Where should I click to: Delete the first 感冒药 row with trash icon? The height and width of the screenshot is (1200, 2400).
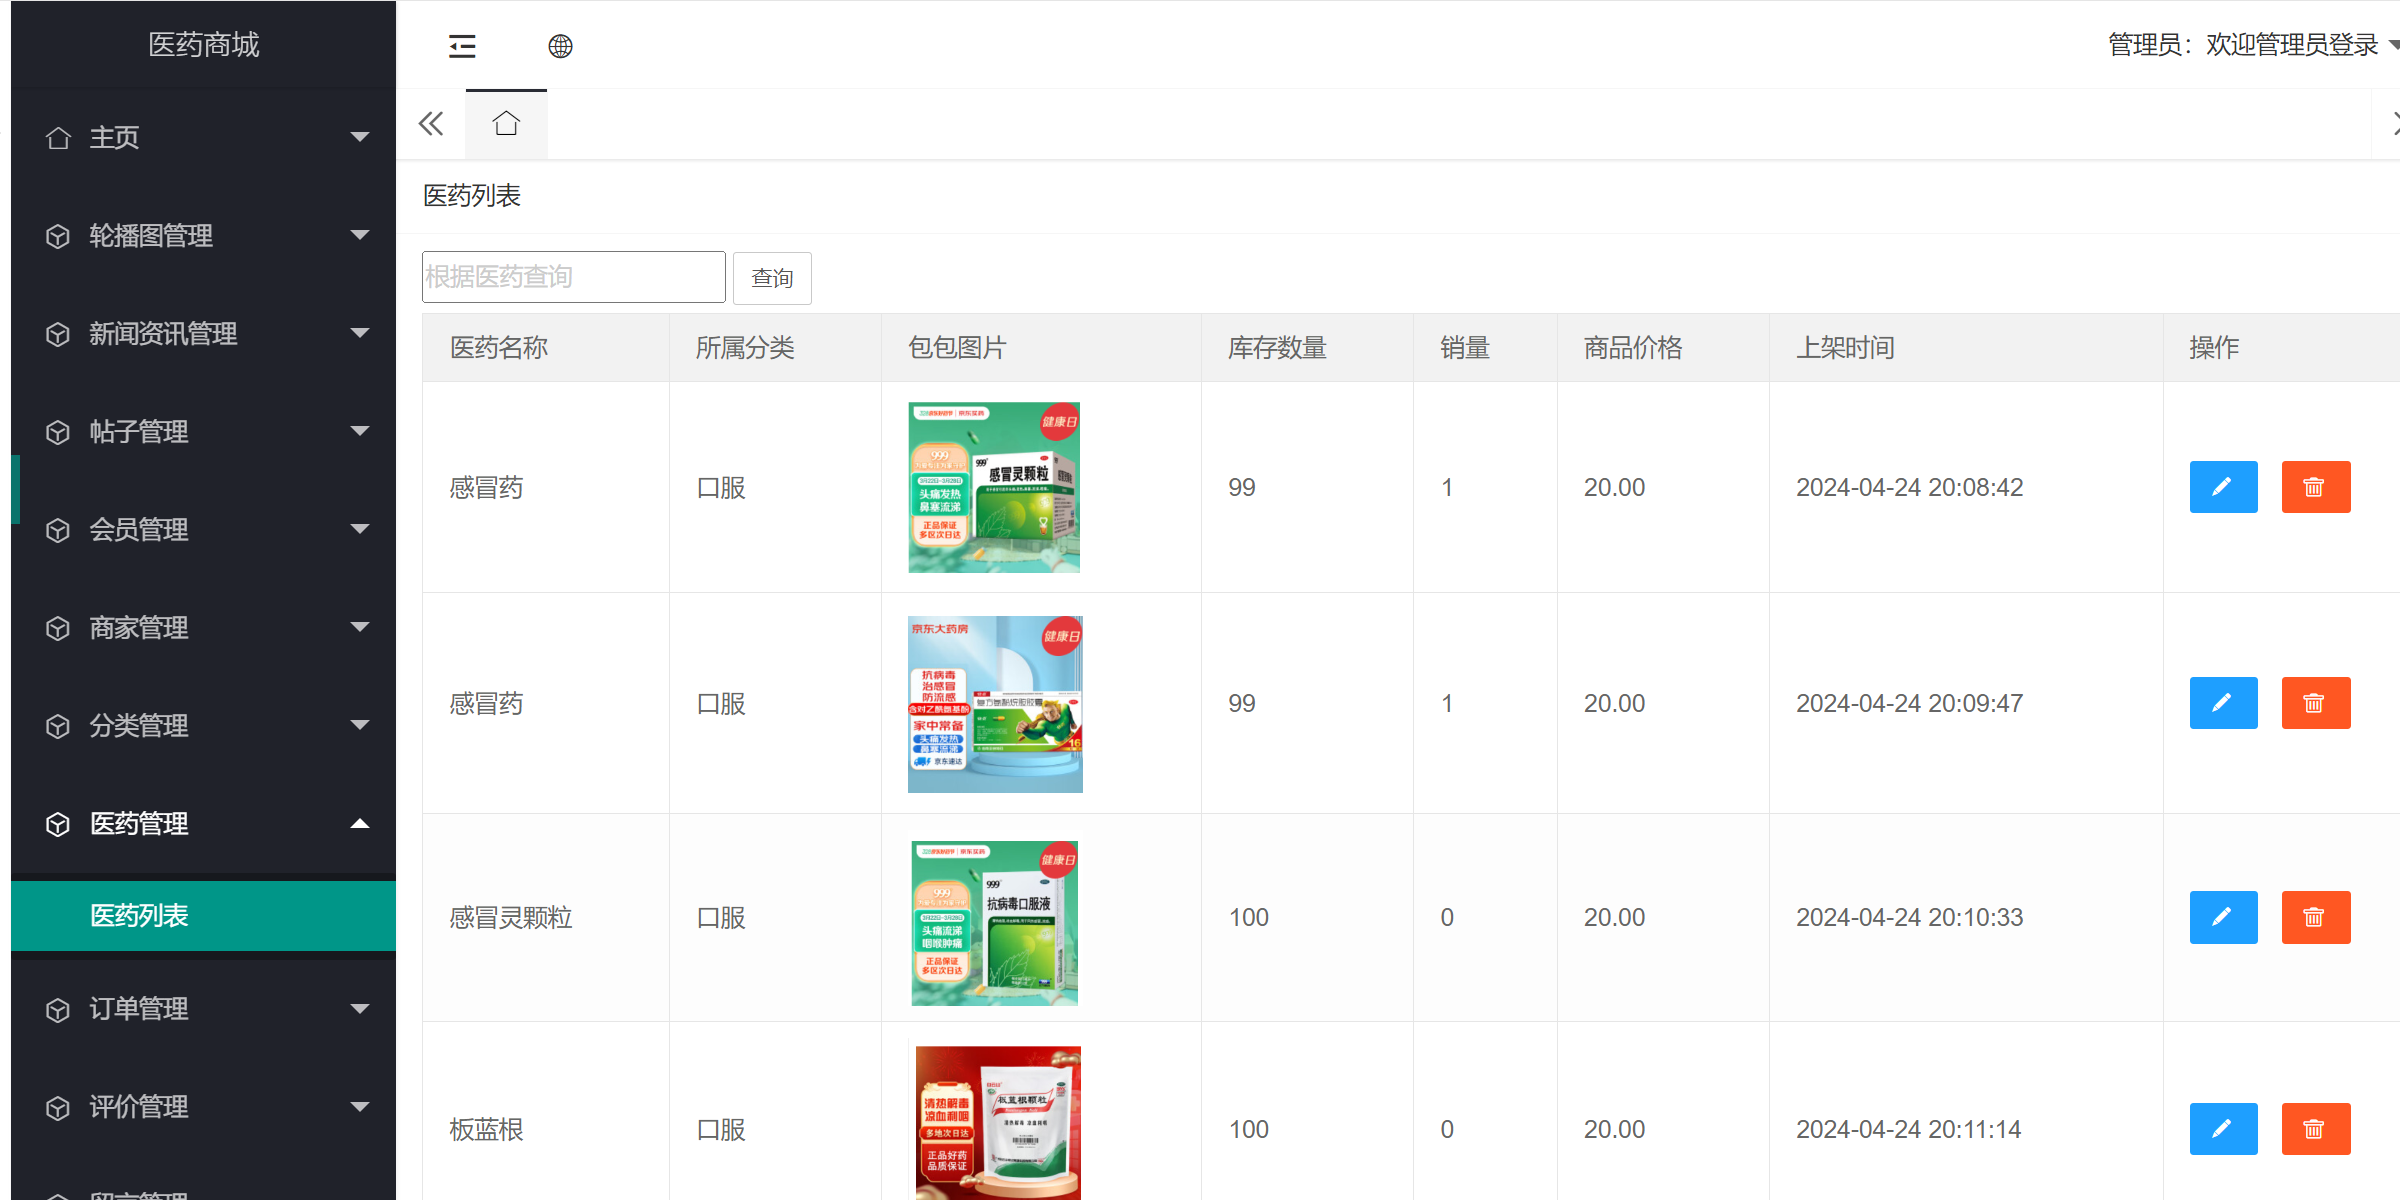(2315, 487)
